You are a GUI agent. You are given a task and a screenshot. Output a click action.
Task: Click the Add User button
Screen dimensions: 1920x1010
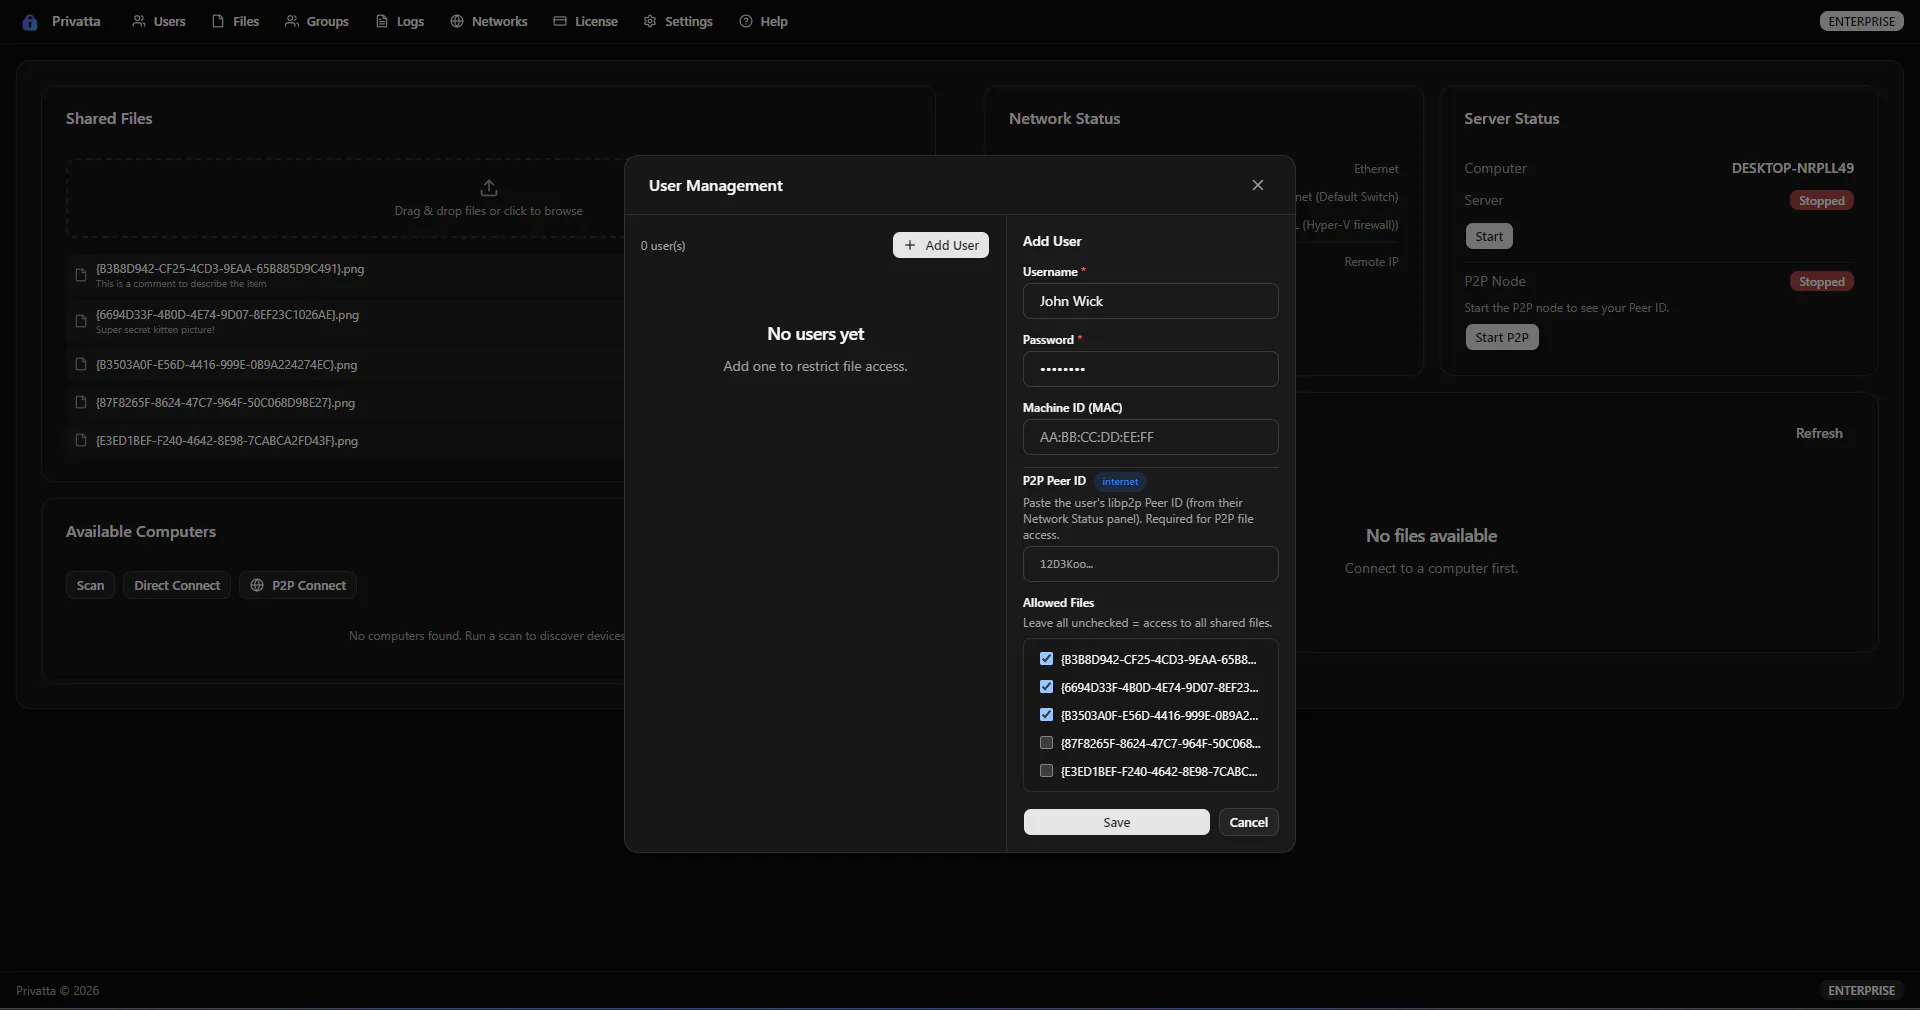[941, 245]
